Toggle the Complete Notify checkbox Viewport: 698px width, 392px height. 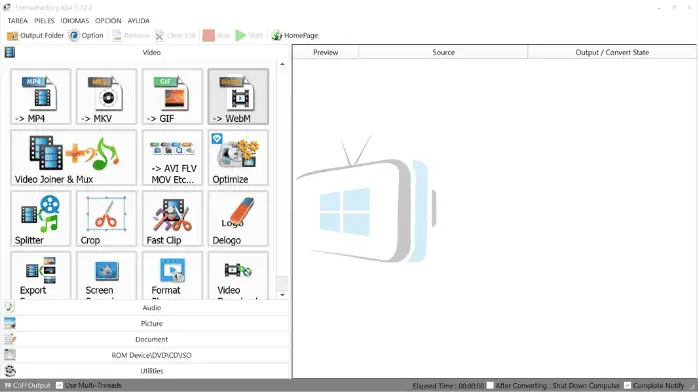tap(627, 385)
